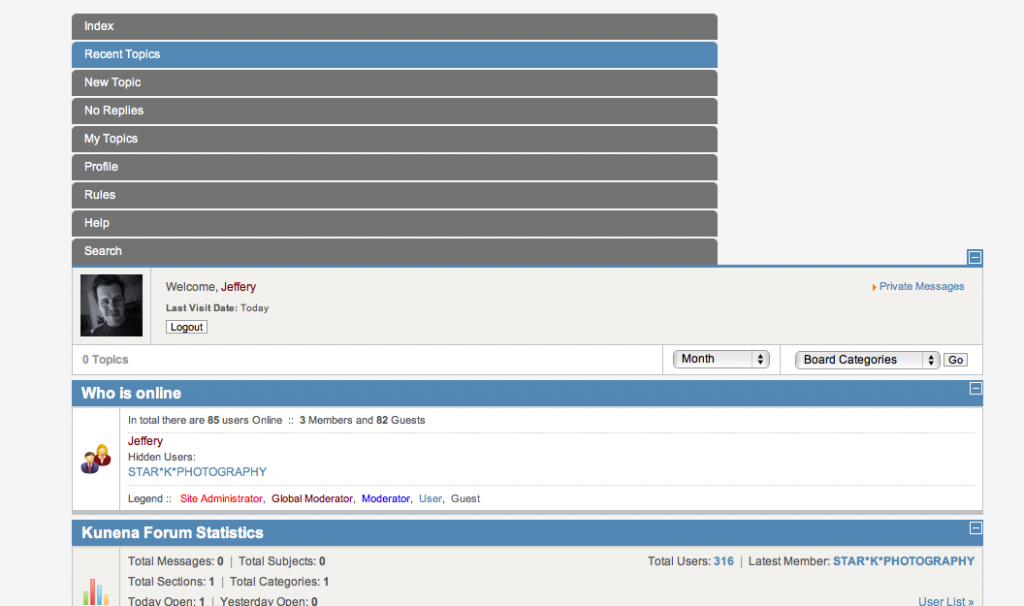
Task: Open the User List link
Action: [x=945, y=601]
